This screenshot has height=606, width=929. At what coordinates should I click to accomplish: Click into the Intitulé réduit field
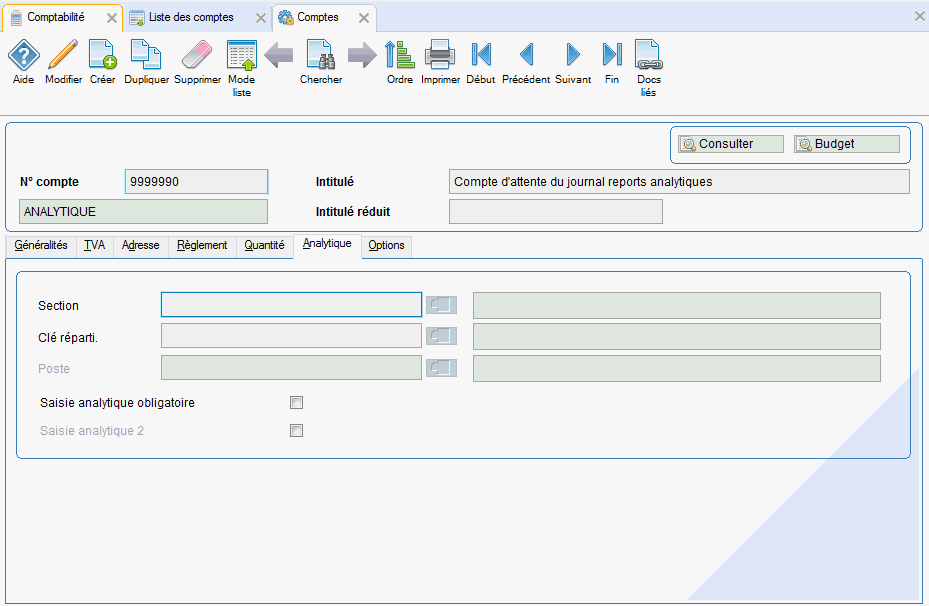click(x=555, y=211)
